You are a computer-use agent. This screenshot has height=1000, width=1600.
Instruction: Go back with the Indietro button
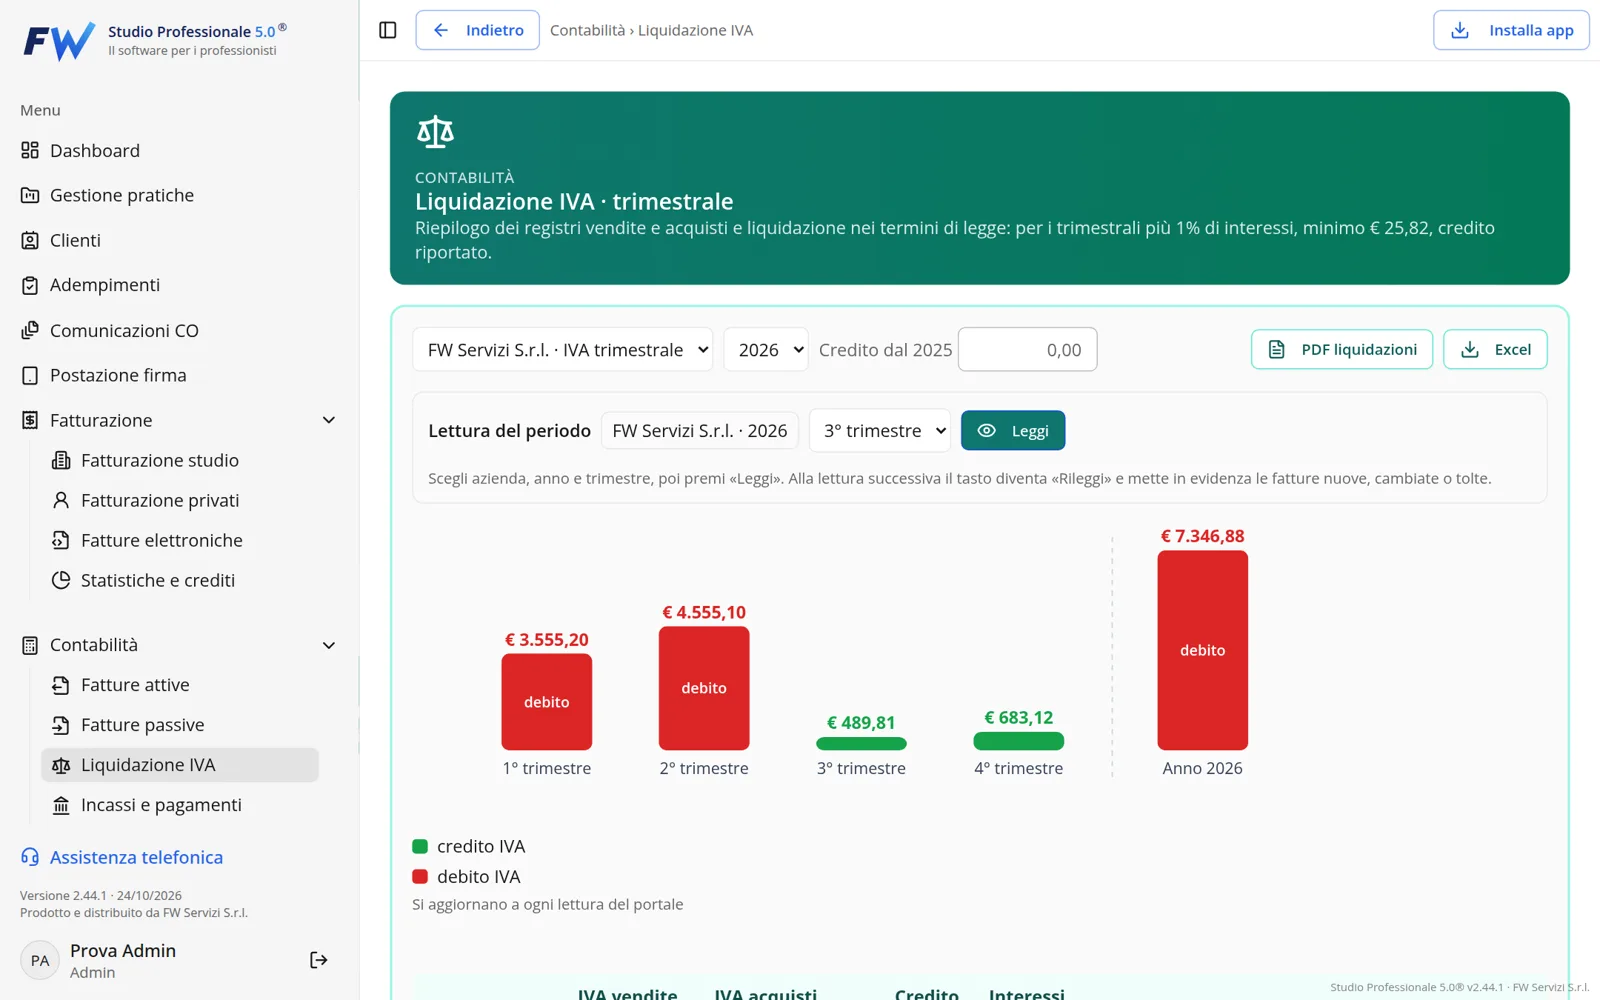pyautogui.click(x=477, y=30)
